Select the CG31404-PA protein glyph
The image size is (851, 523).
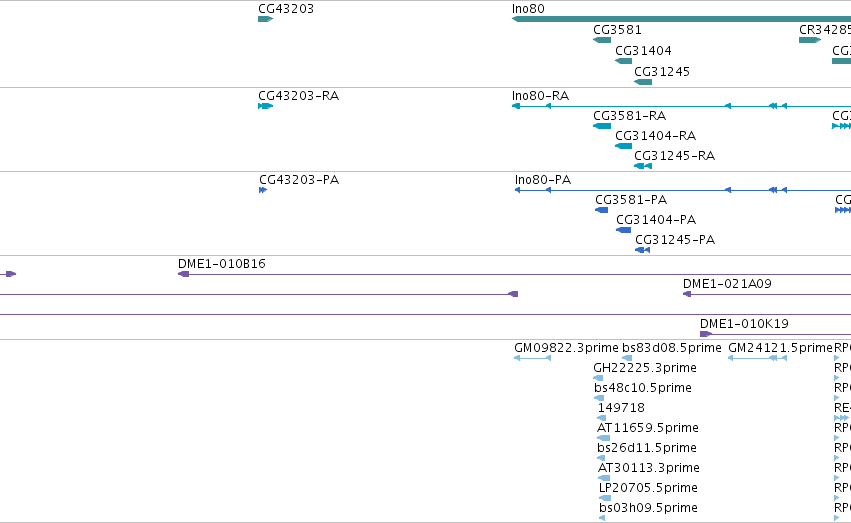[x=623, y=230]
